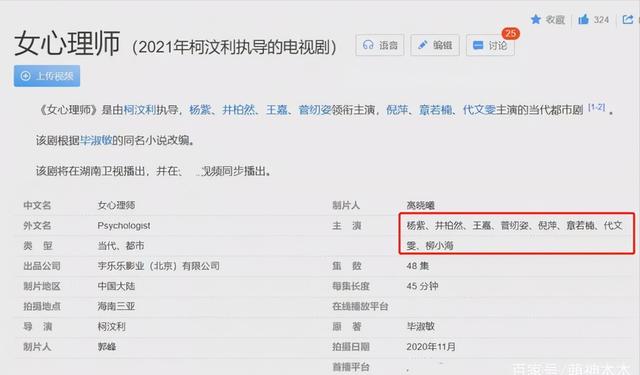Click the red 25 notification badge

click(511, 33)
